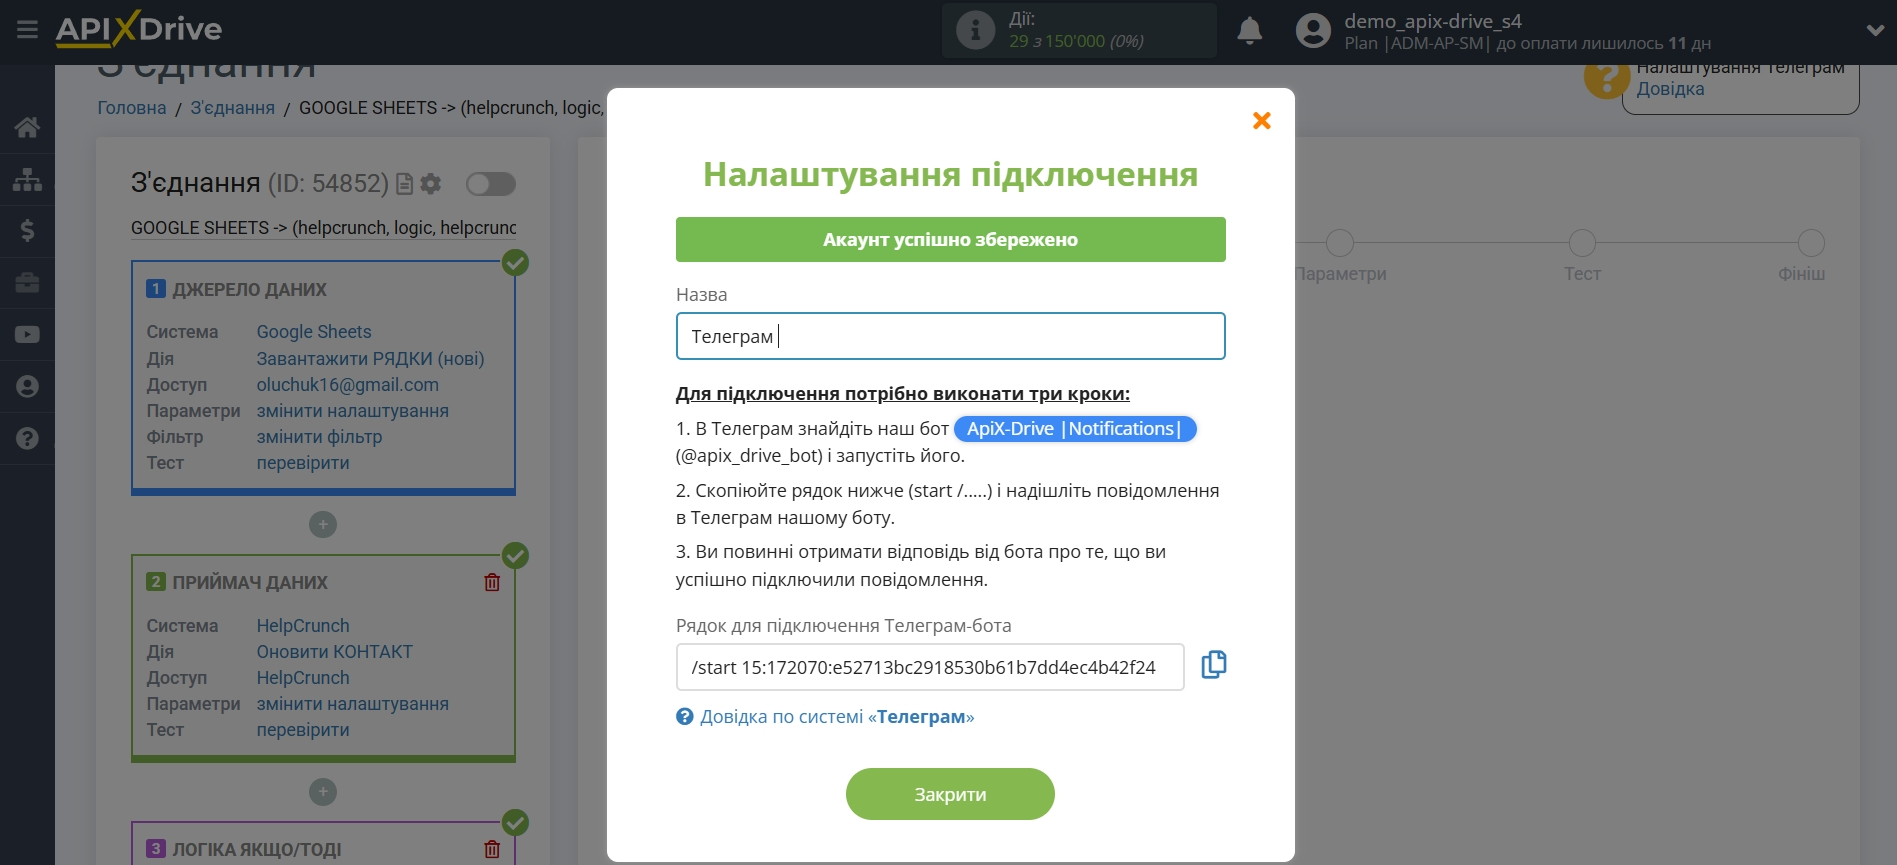Delete the ПРИЙМАЧ ДАНИХ block

click(x=492, y=582)
